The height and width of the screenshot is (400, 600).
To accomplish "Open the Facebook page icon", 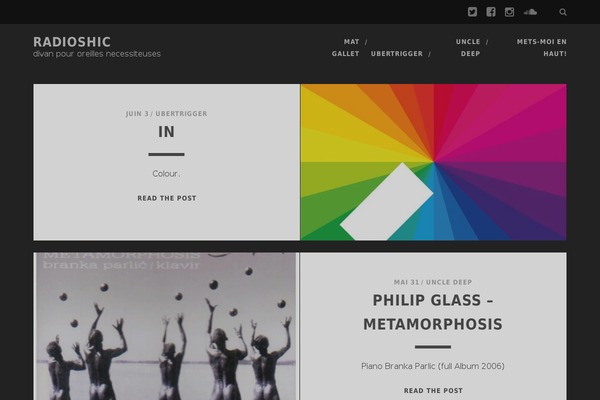I will (x=491, y=12).
